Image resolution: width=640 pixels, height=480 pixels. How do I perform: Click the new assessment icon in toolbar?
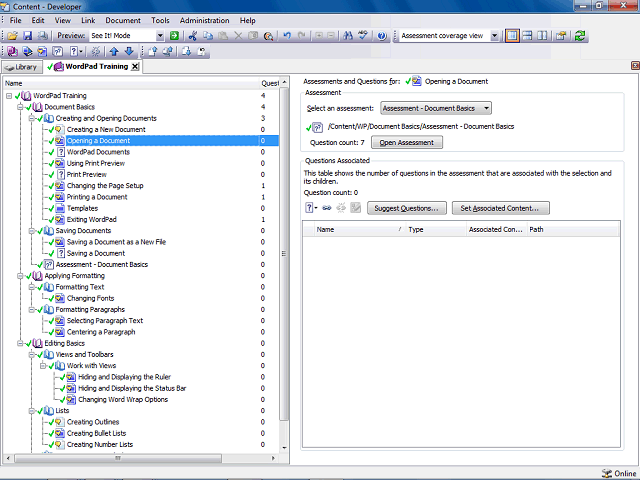(58, 51)
